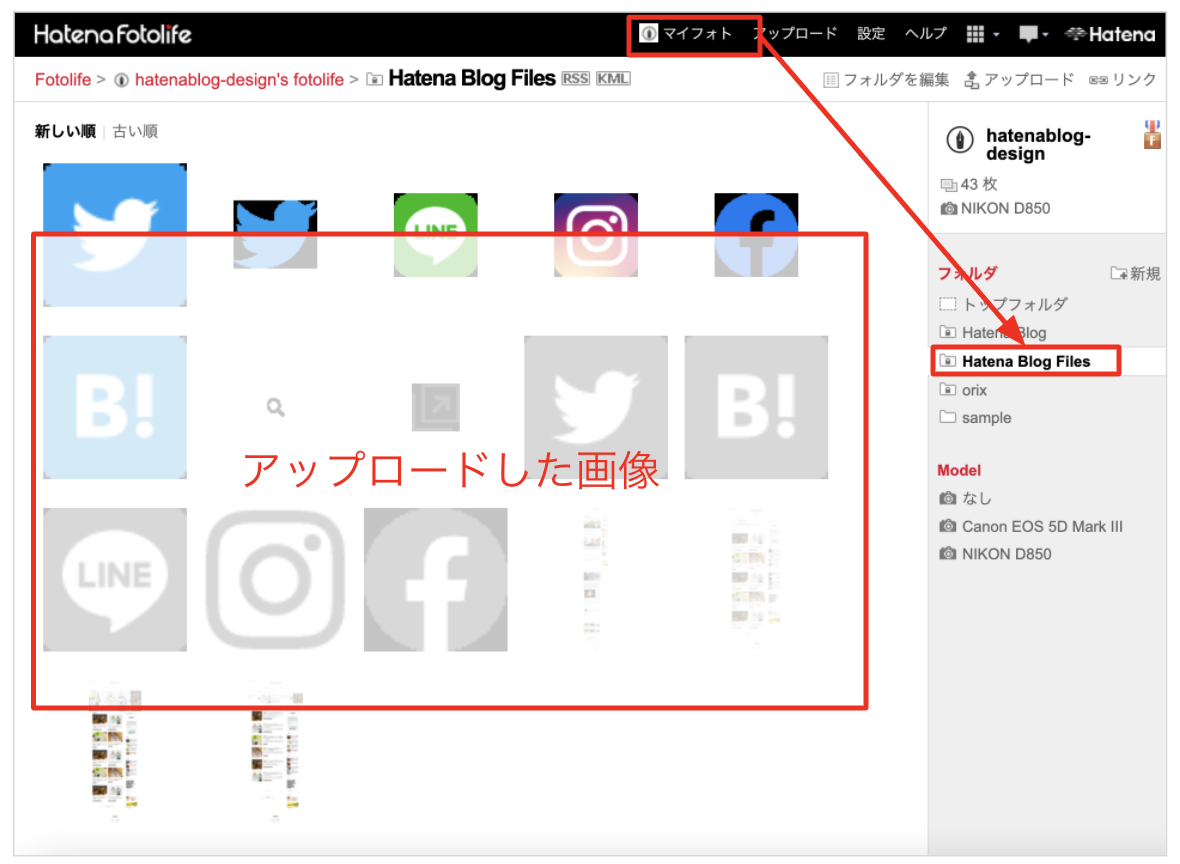
Task: Click the medal badge icon
Action: [1152, 134]
